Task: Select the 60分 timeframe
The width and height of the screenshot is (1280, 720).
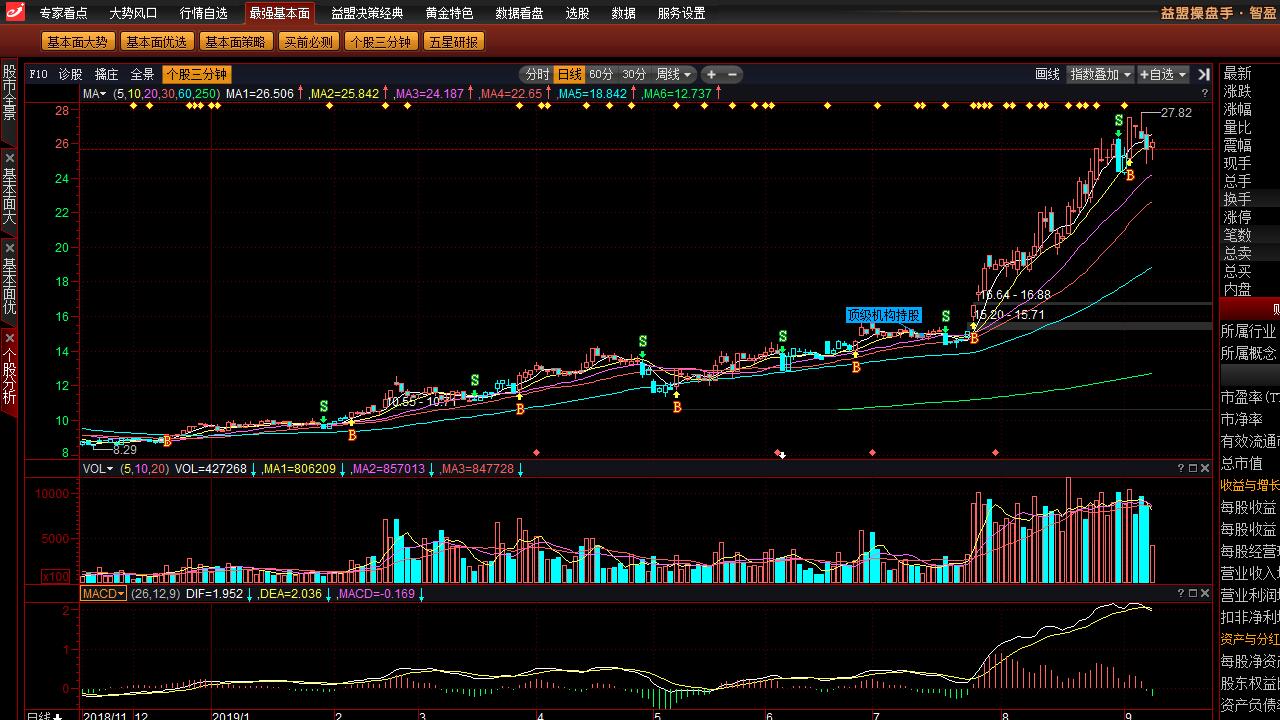Action: [601, 74]
